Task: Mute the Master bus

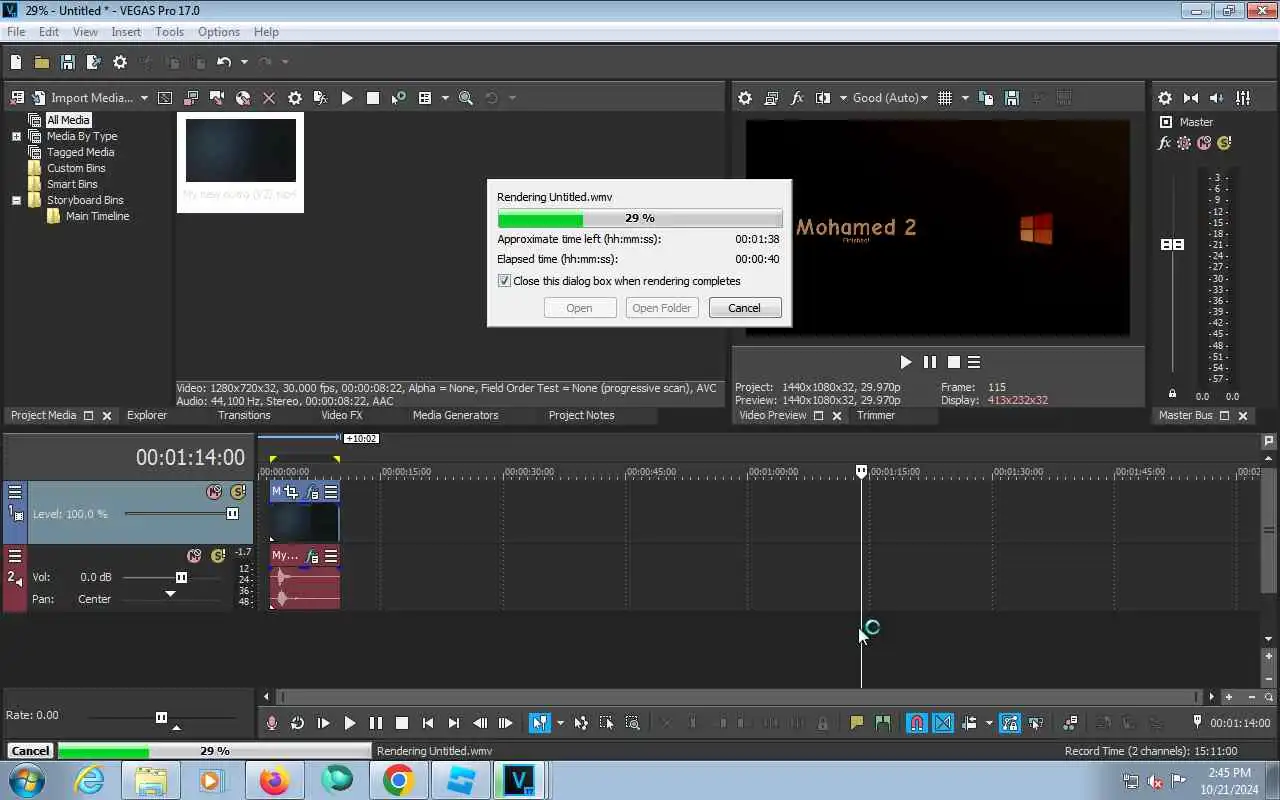Action: tap(1204, 143)
